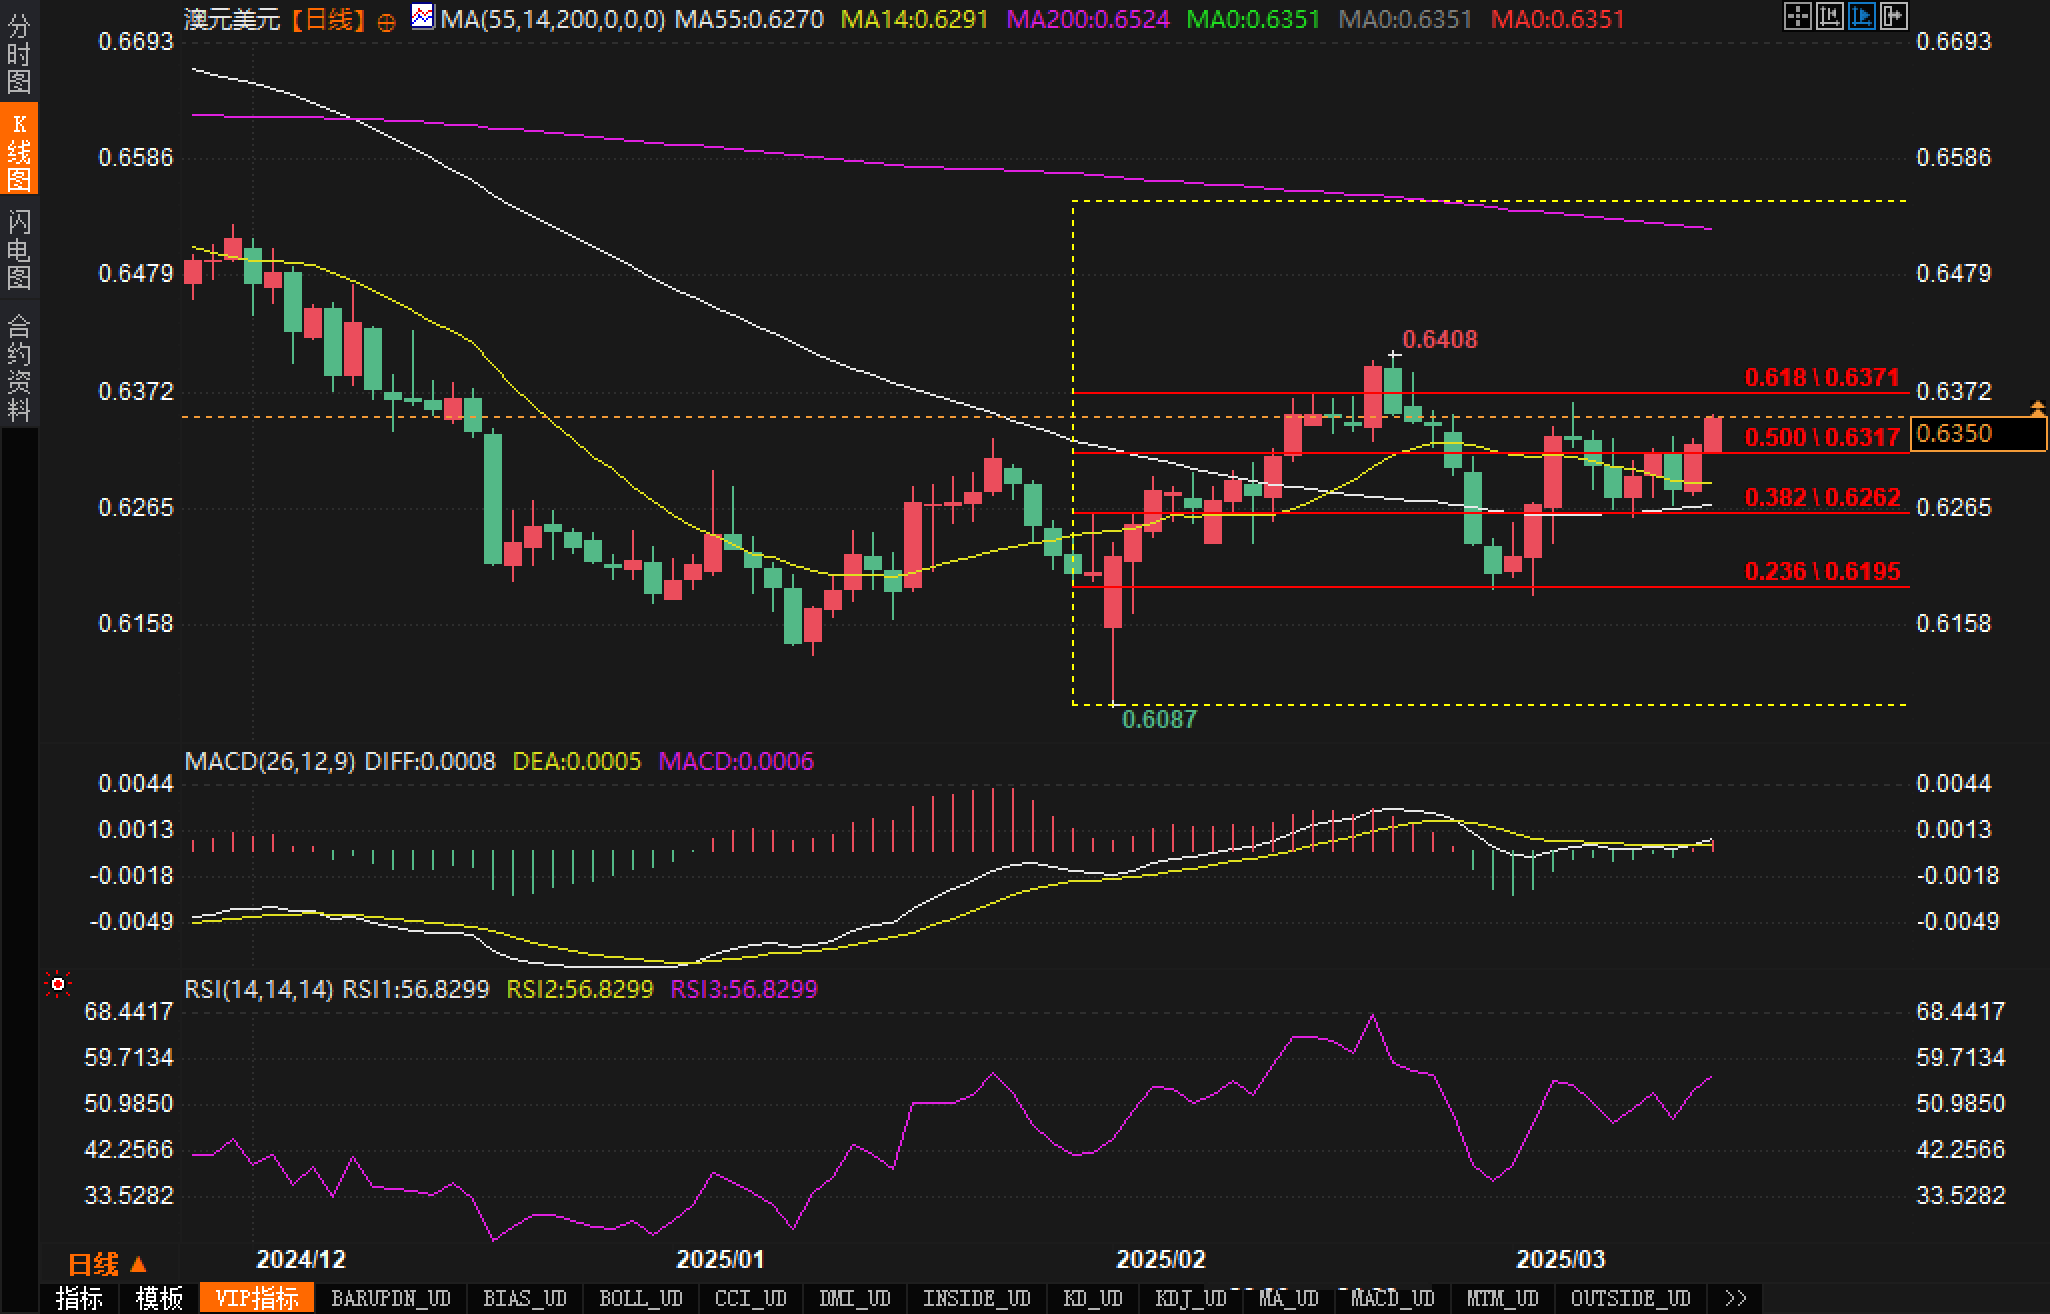Click the RSI(14,14,14) indicator label
2050x1314 pixels.
coord(259,989)
